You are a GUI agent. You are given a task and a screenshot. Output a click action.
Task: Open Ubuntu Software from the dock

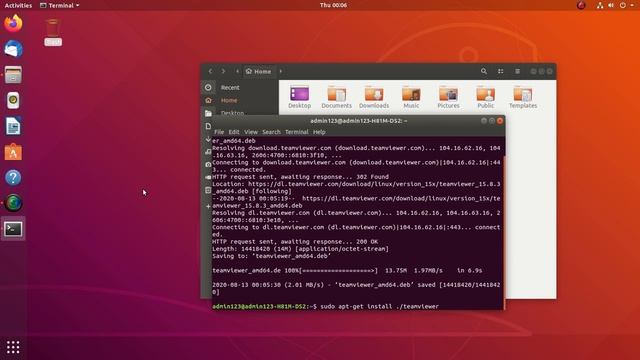point(13,152)
